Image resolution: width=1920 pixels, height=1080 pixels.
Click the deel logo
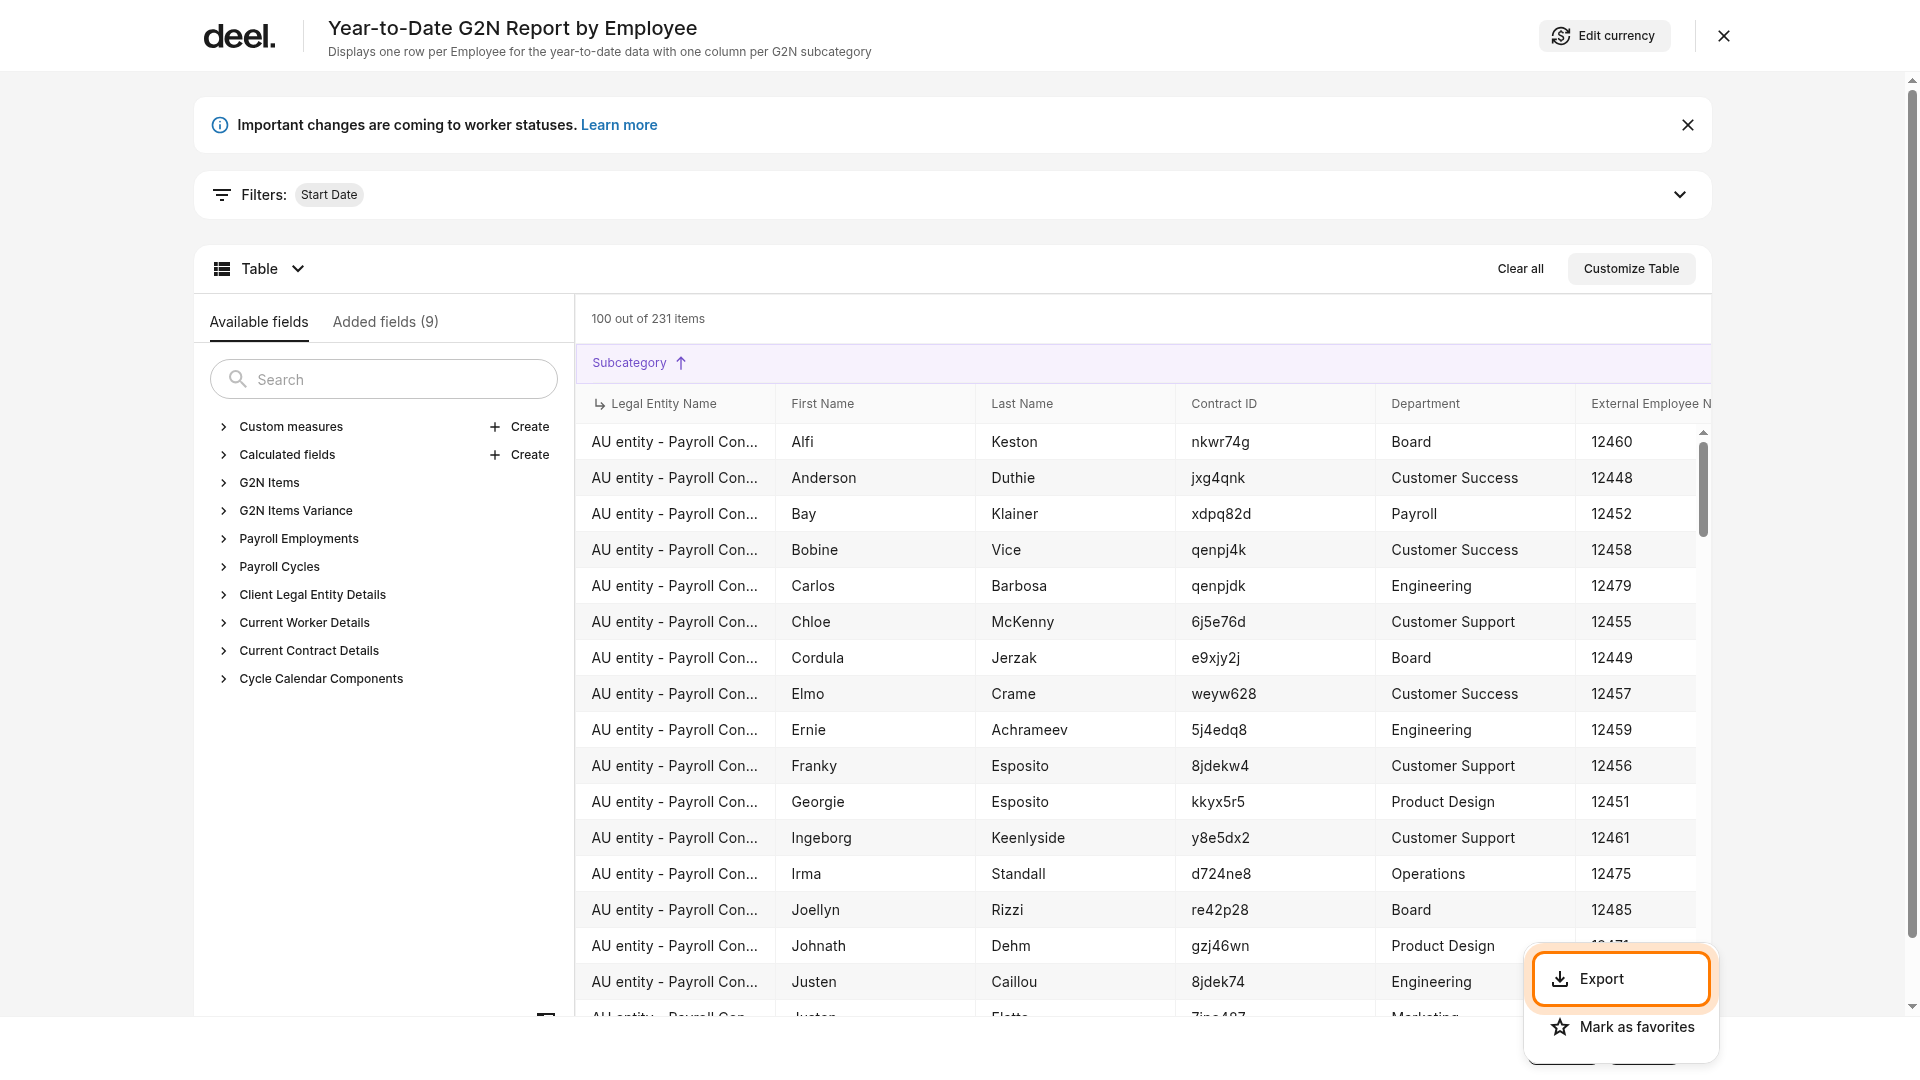pos(239,37)
